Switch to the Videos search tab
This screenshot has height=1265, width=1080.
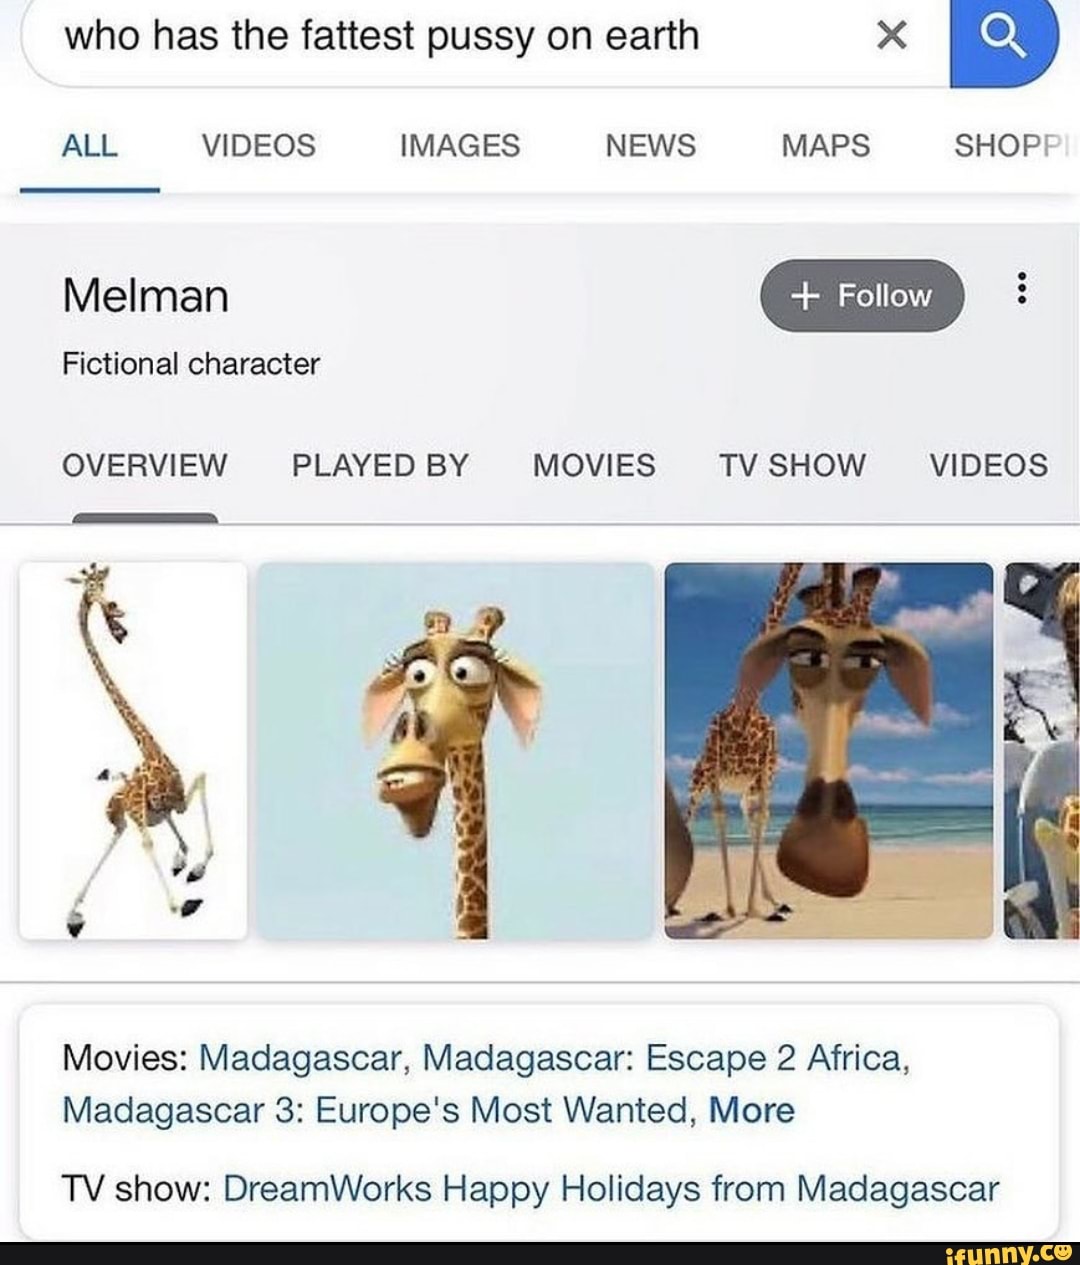258,146
